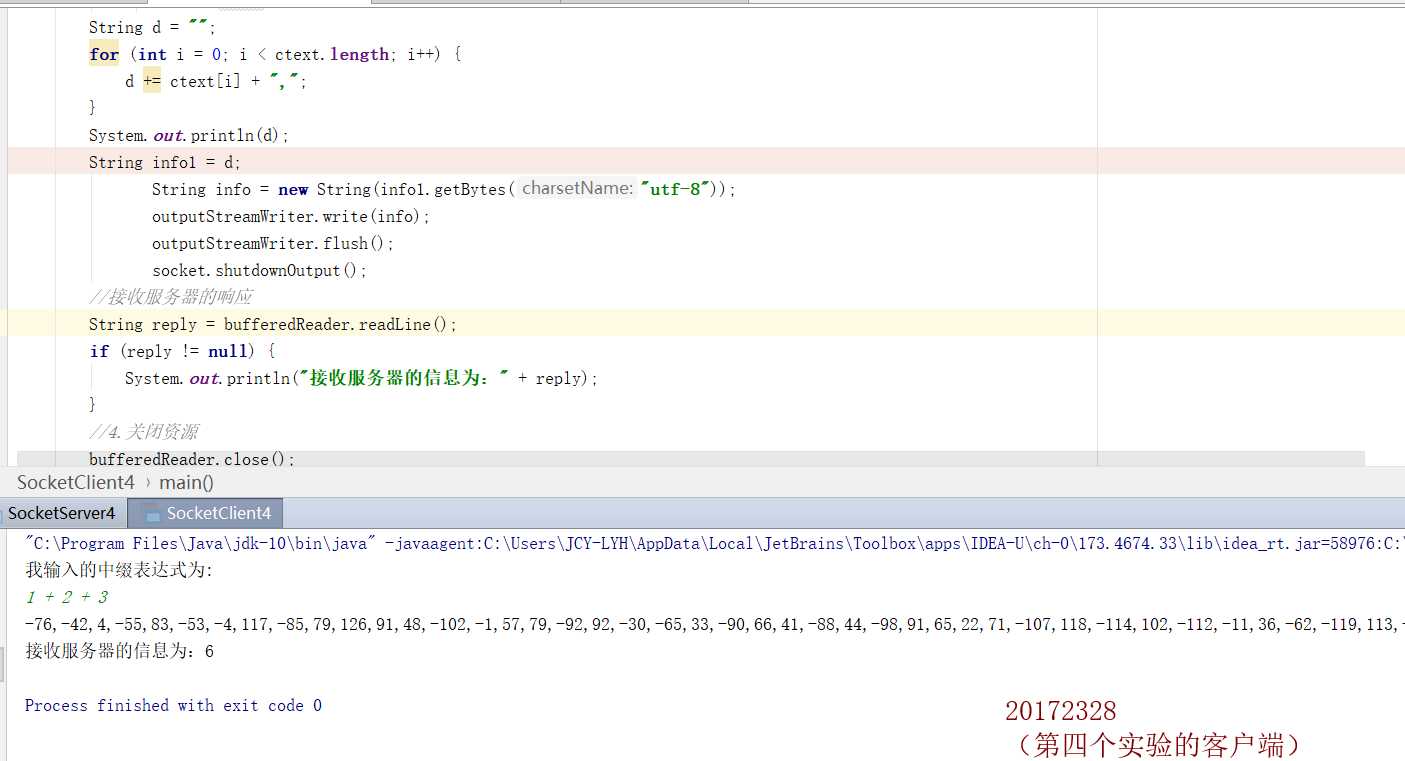Place cursor on the for loop line
The image size is (1405, 761).
[x=275, y=55]
